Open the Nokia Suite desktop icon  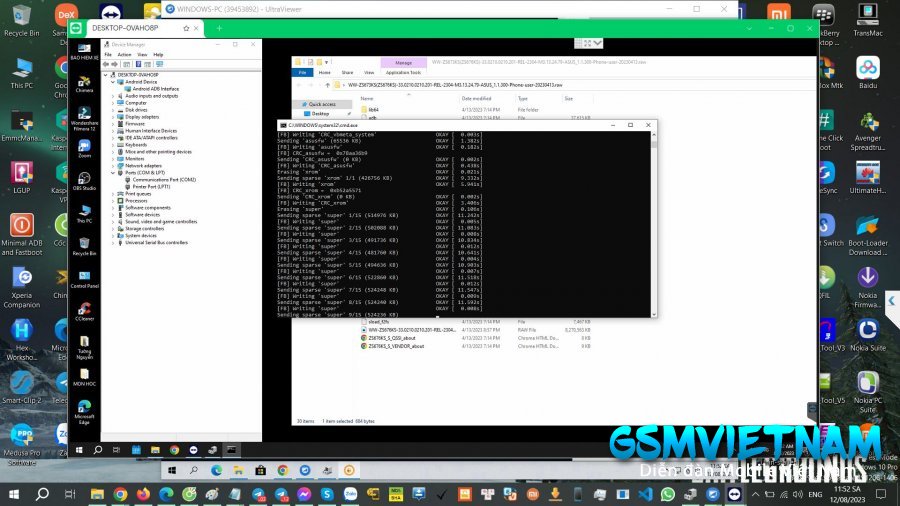click(867, 335)
